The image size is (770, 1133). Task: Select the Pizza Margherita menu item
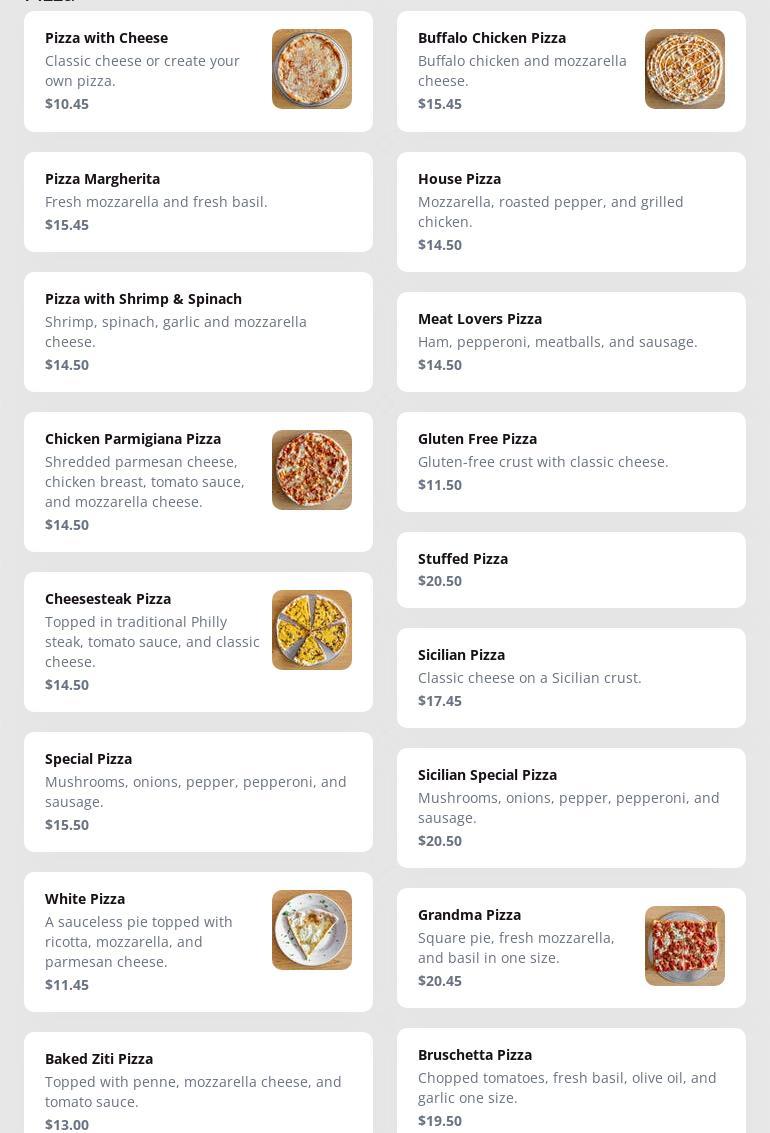coord(199,202)
